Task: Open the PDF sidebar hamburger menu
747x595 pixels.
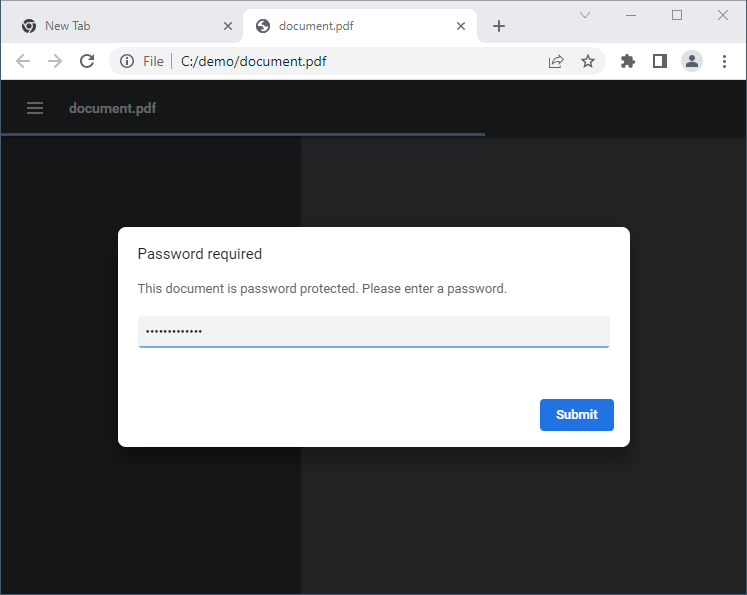Action: (x=35, y=108)
